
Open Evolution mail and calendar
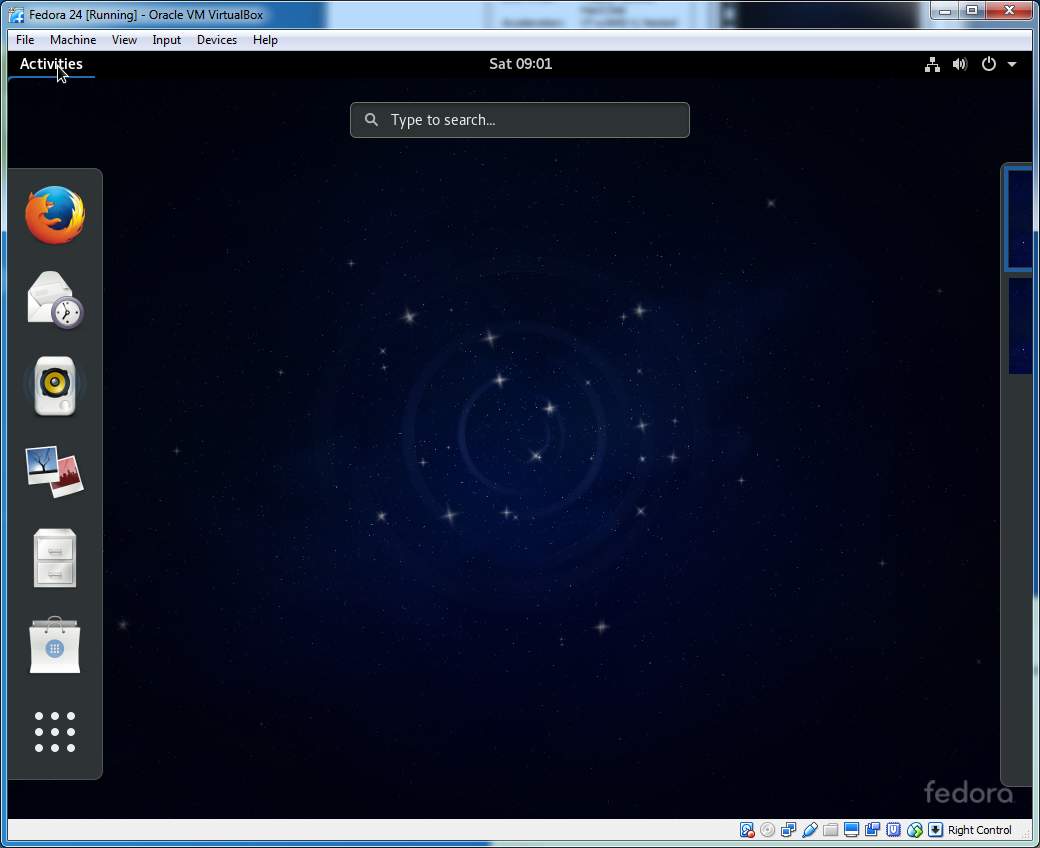(x=55, y=300)
